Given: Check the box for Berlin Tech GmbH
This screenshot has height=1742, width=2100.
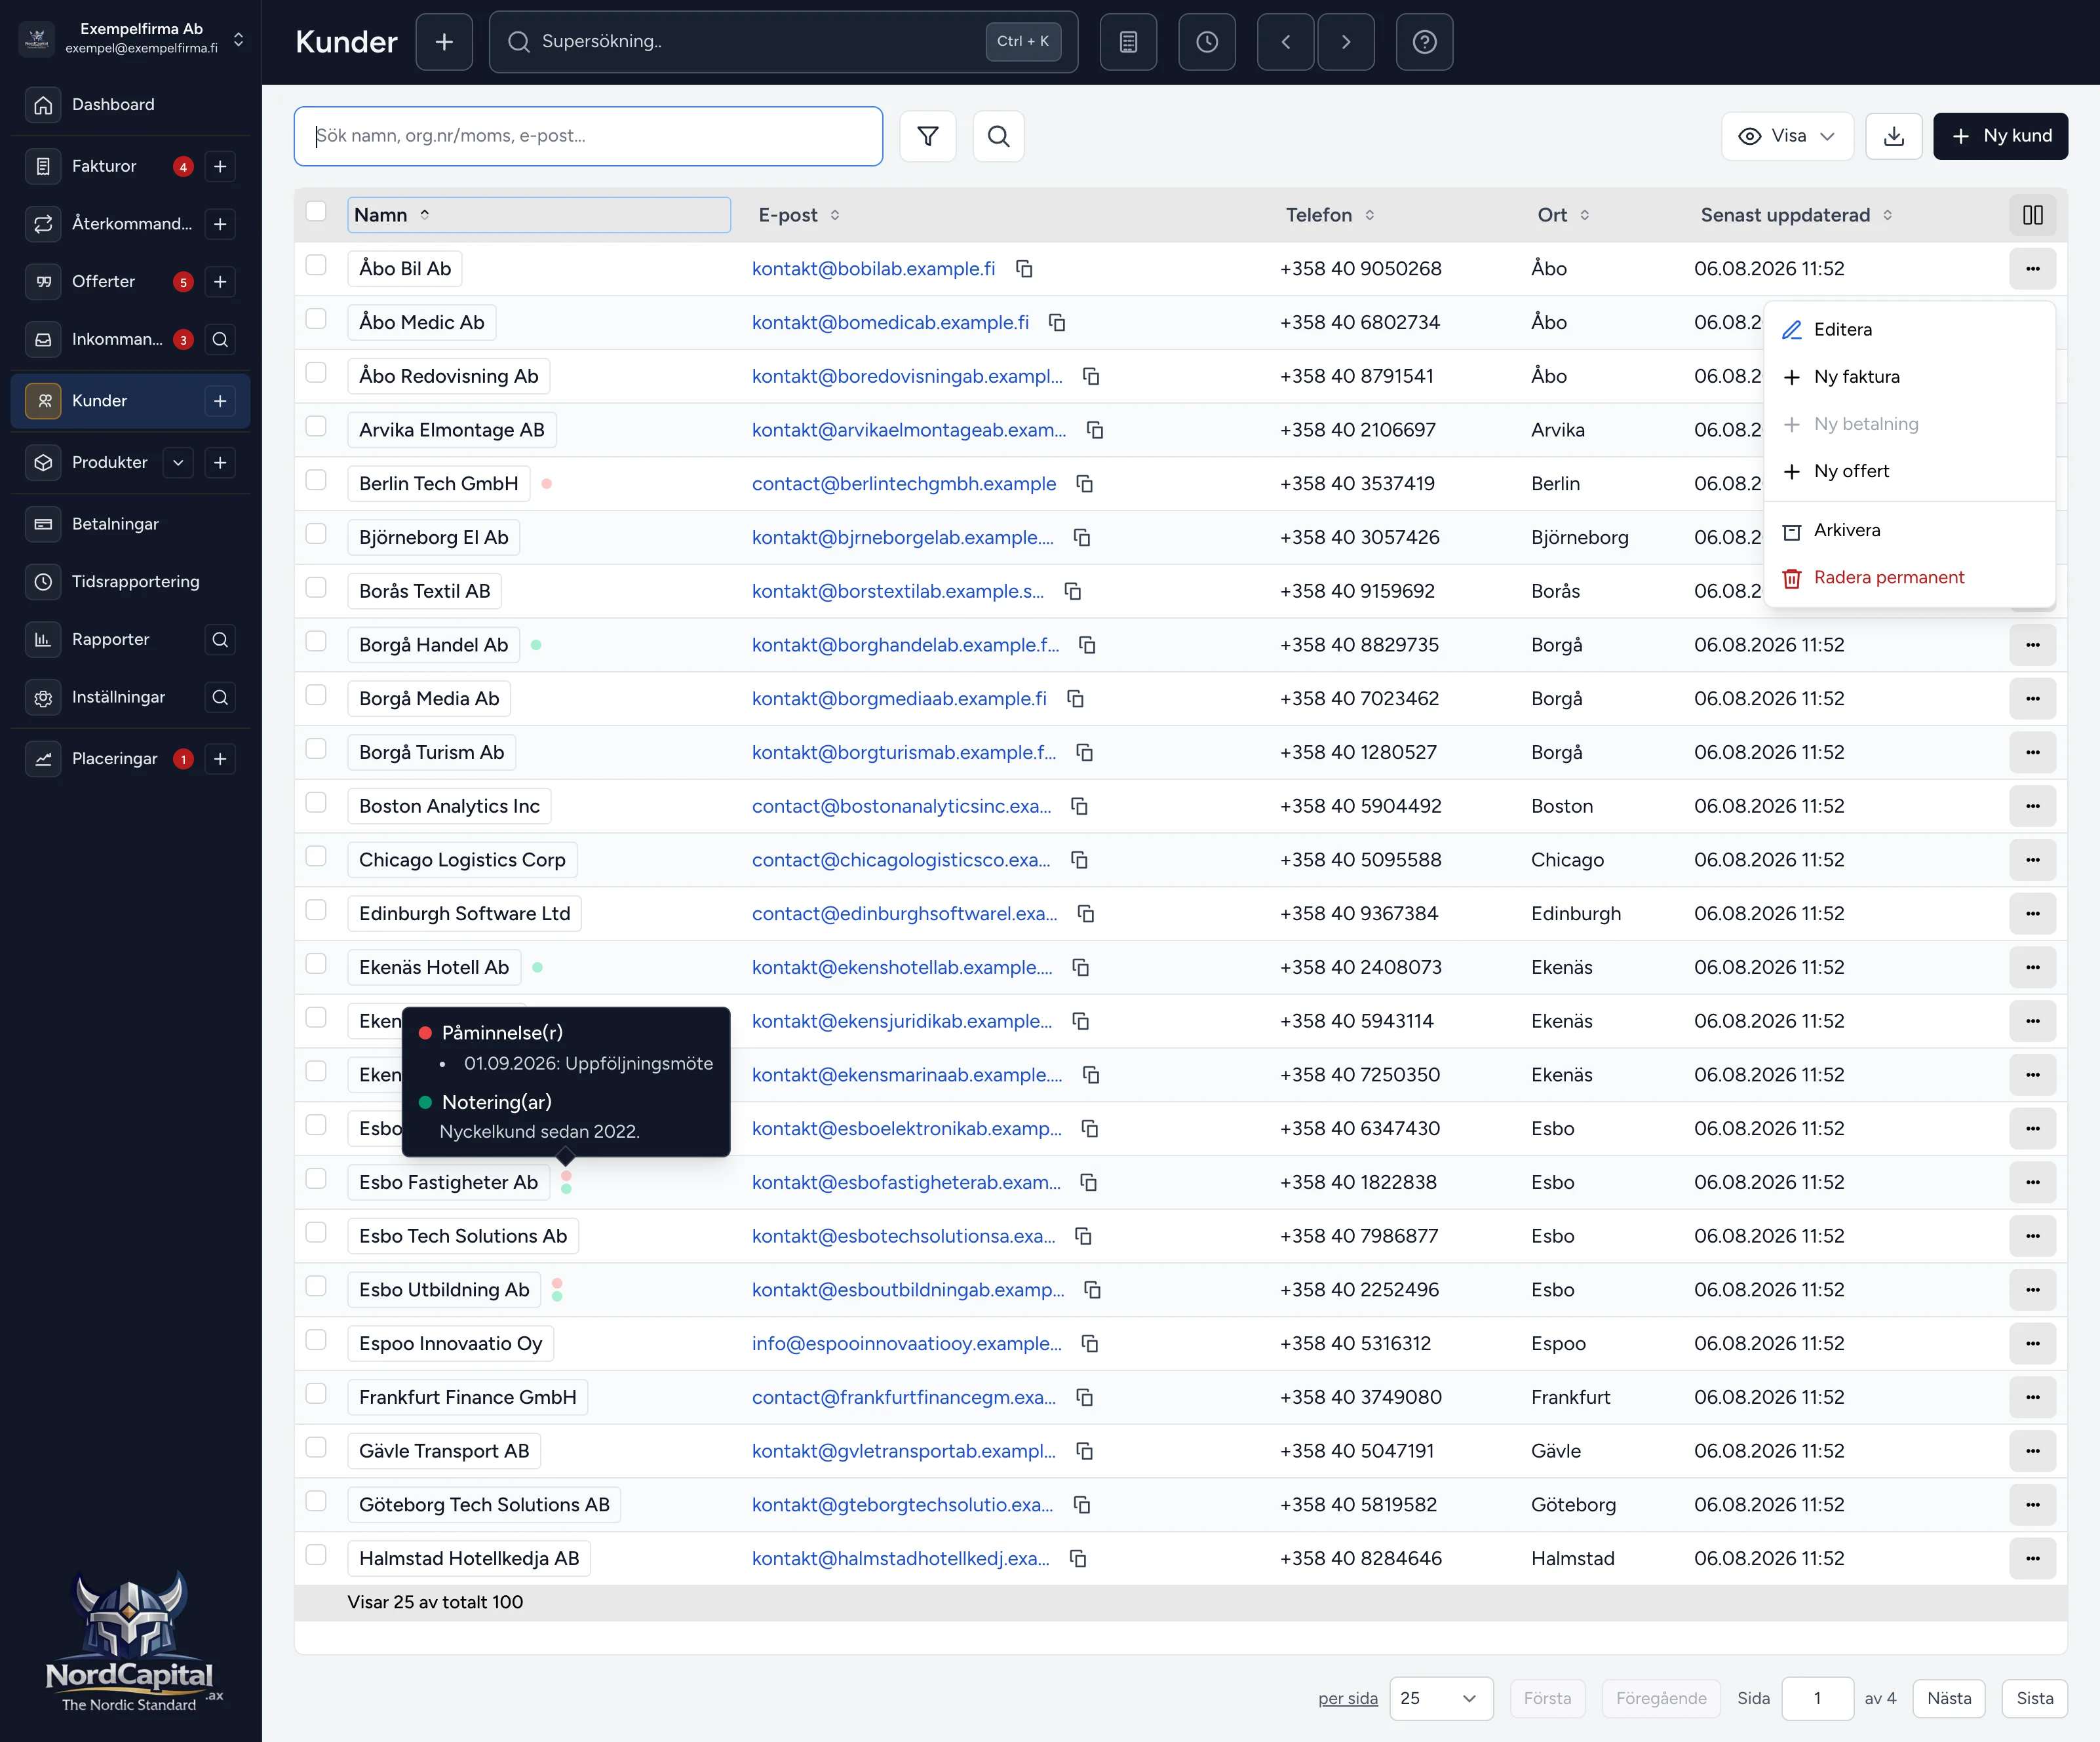Looking at the screenshot, I should [316, 480].
